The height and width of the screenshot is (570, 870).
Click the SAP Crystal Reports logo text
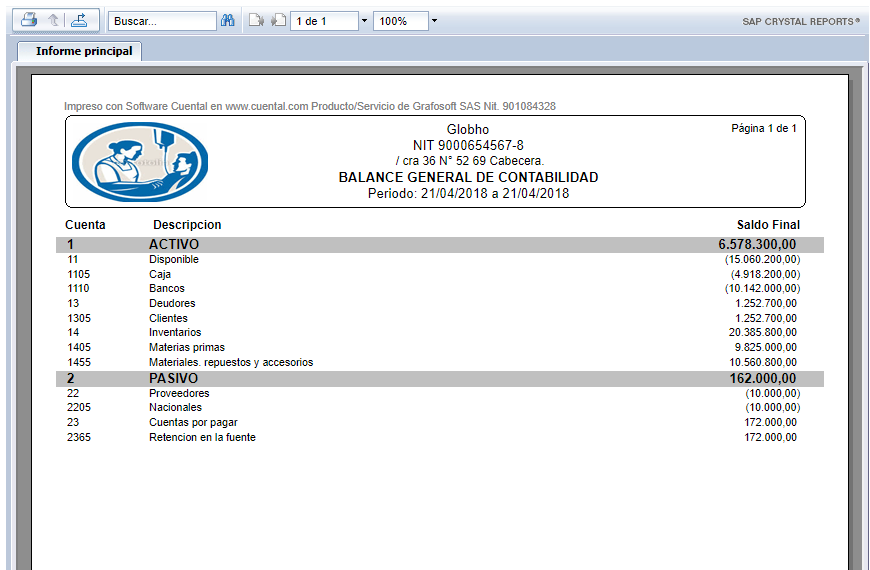pyautogui.click(x=800, y=21)
